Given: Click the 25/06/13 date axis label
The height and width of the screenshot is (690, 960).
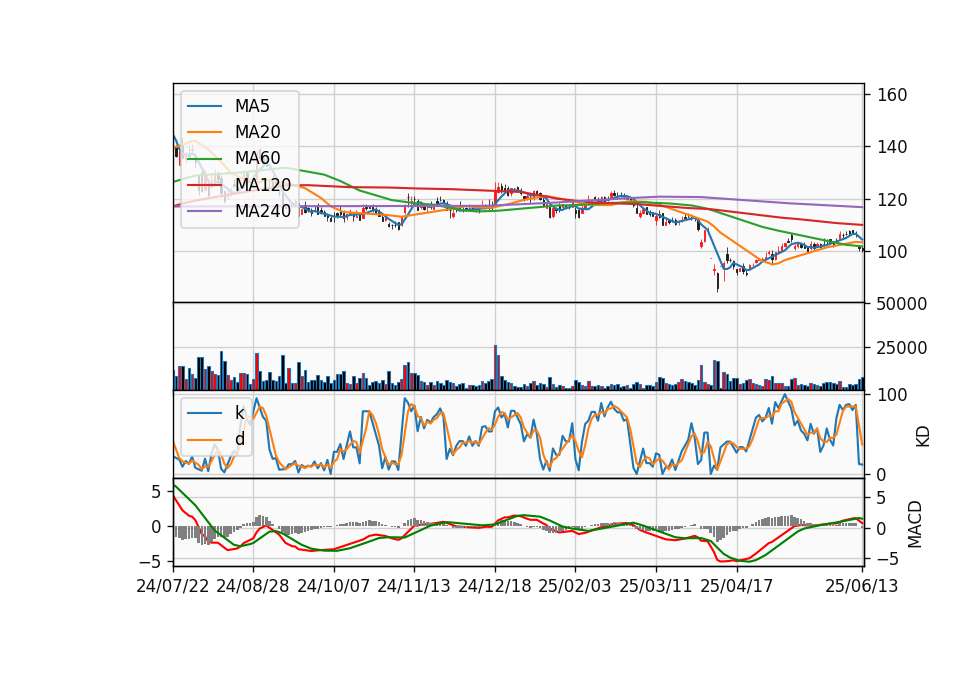Looking at the screenshot, I should [861, 586].
